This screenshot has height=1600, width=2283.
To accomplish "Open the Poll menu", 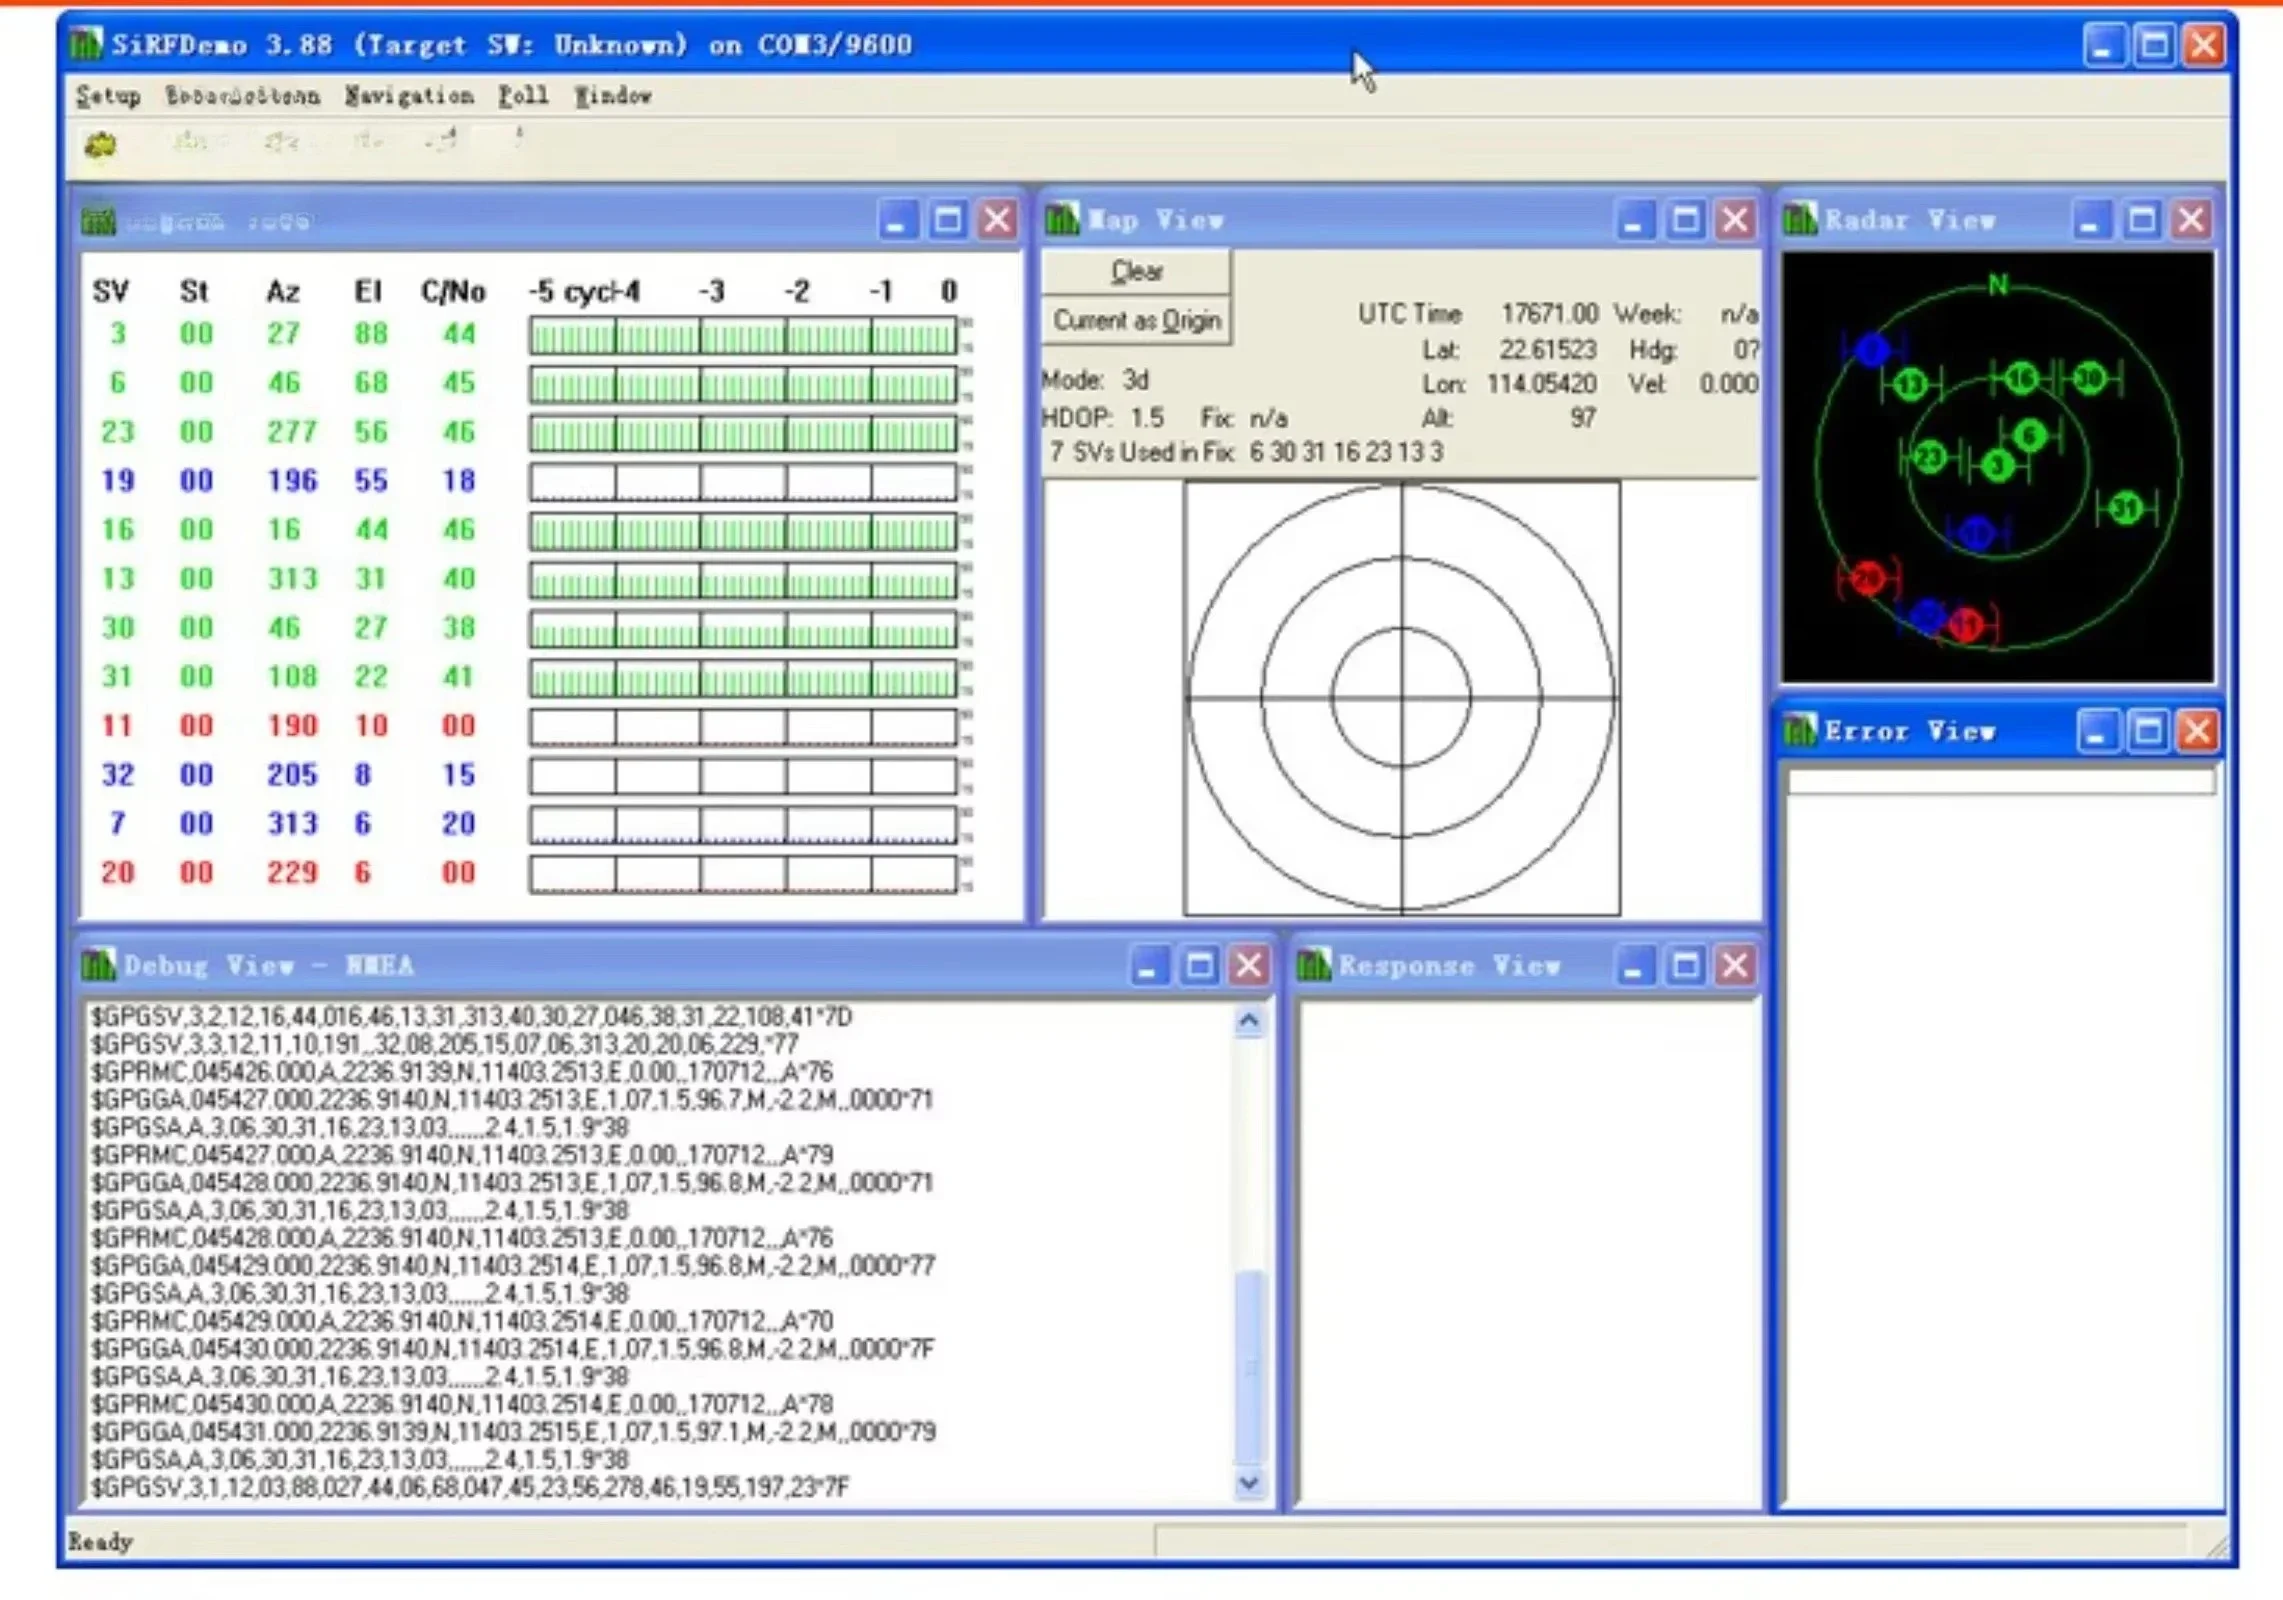I will tap(523, 96).
